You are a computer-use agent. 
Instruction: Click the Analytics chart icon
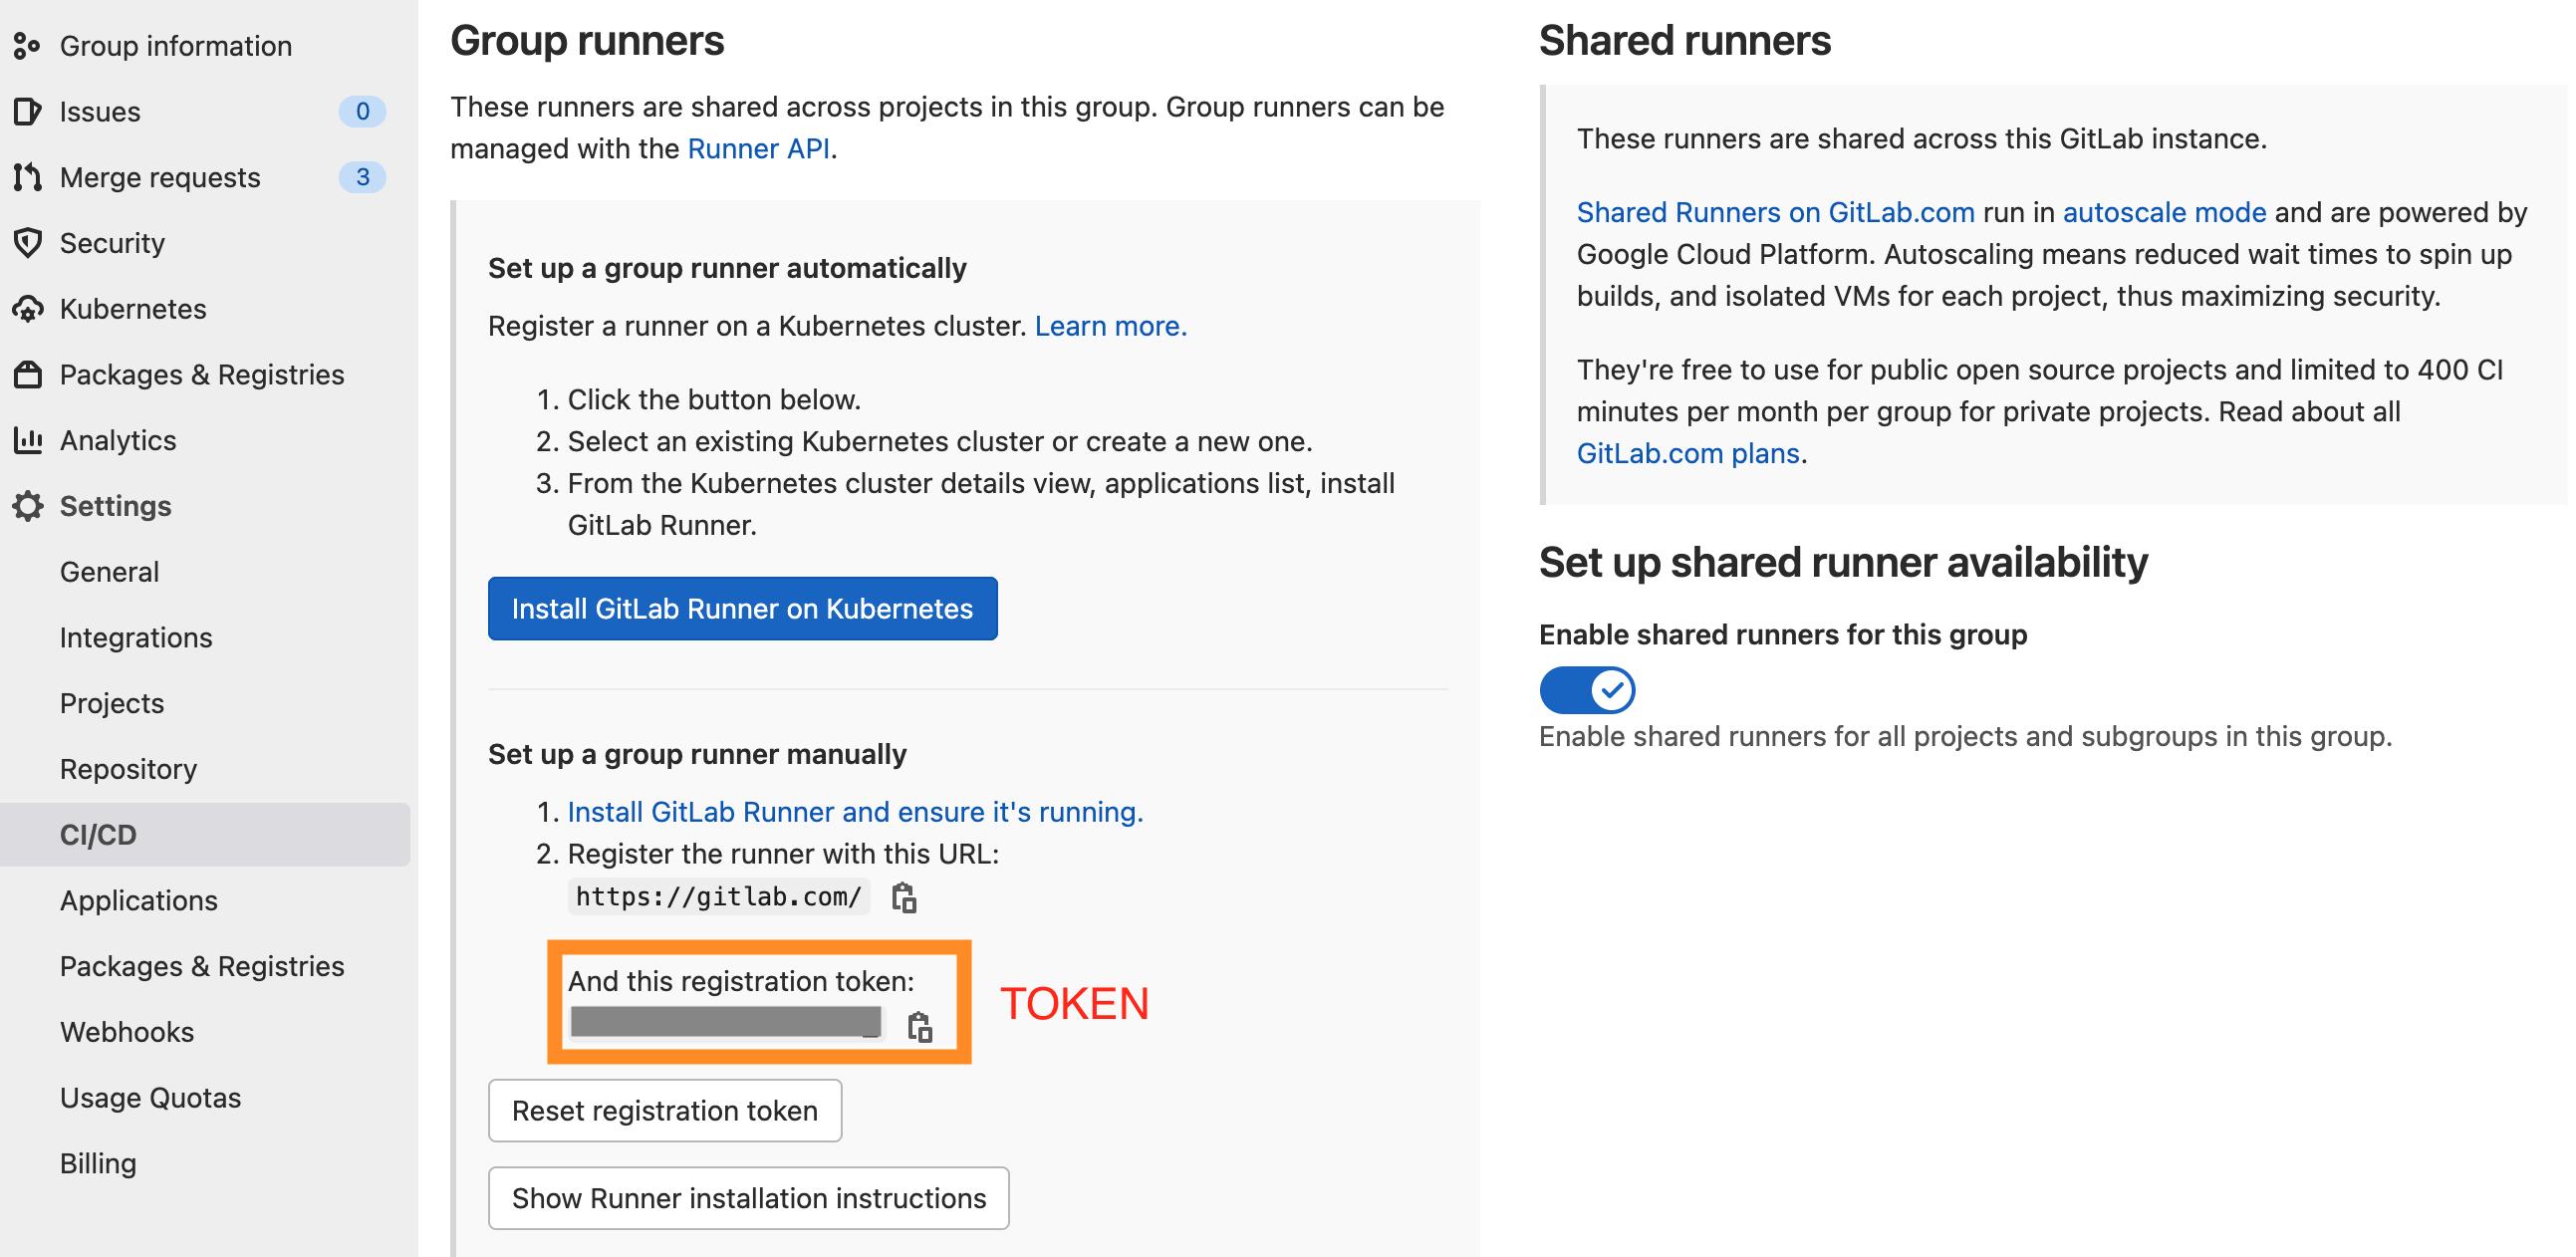click(x=27, y=440)
